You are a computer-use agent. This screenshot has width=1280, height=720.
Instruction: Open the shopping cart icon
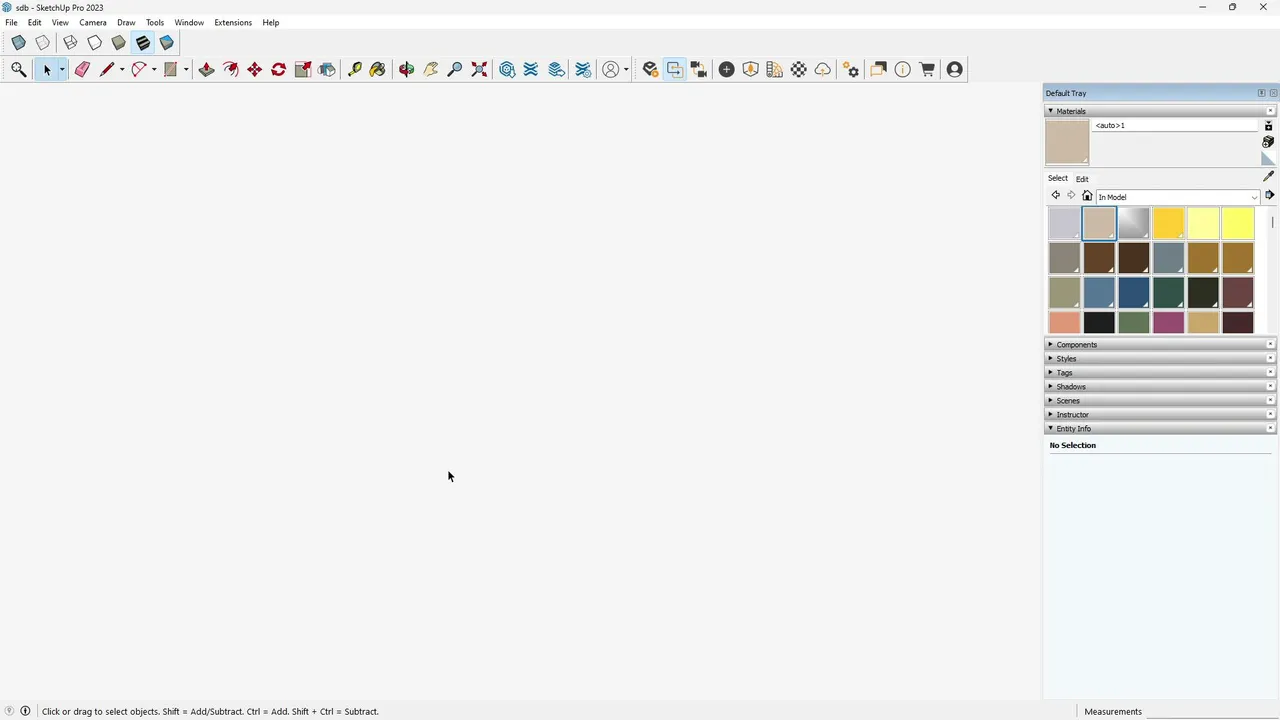coord(927,69)
